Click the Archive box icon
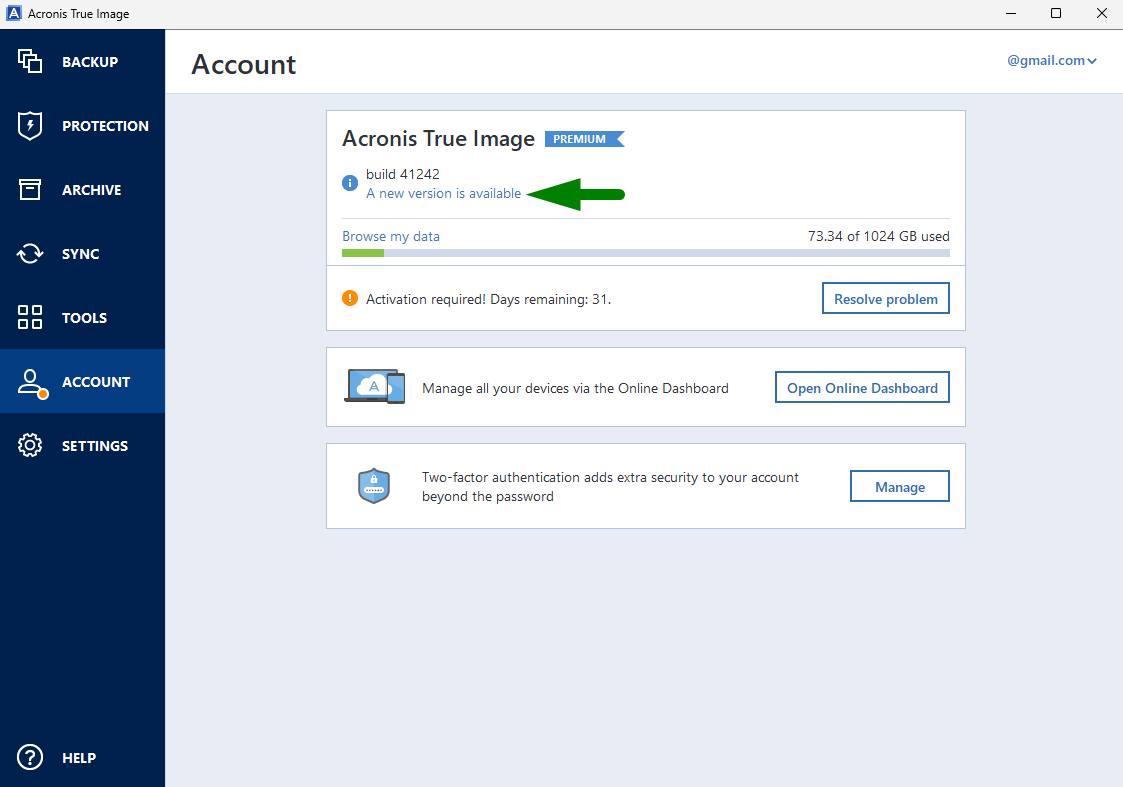The image size is (1123, 787). click(x=30, y=189)
